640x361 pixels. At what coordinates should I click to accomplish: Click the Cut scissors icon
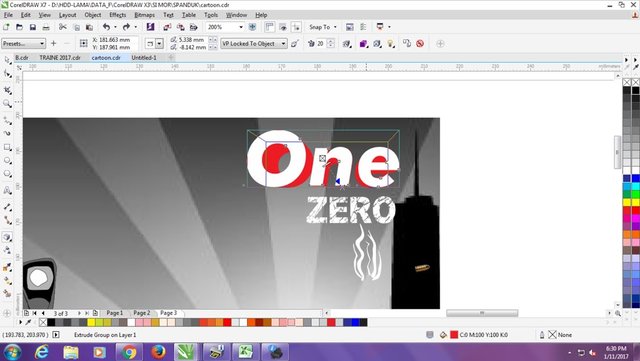pos(62,27)
